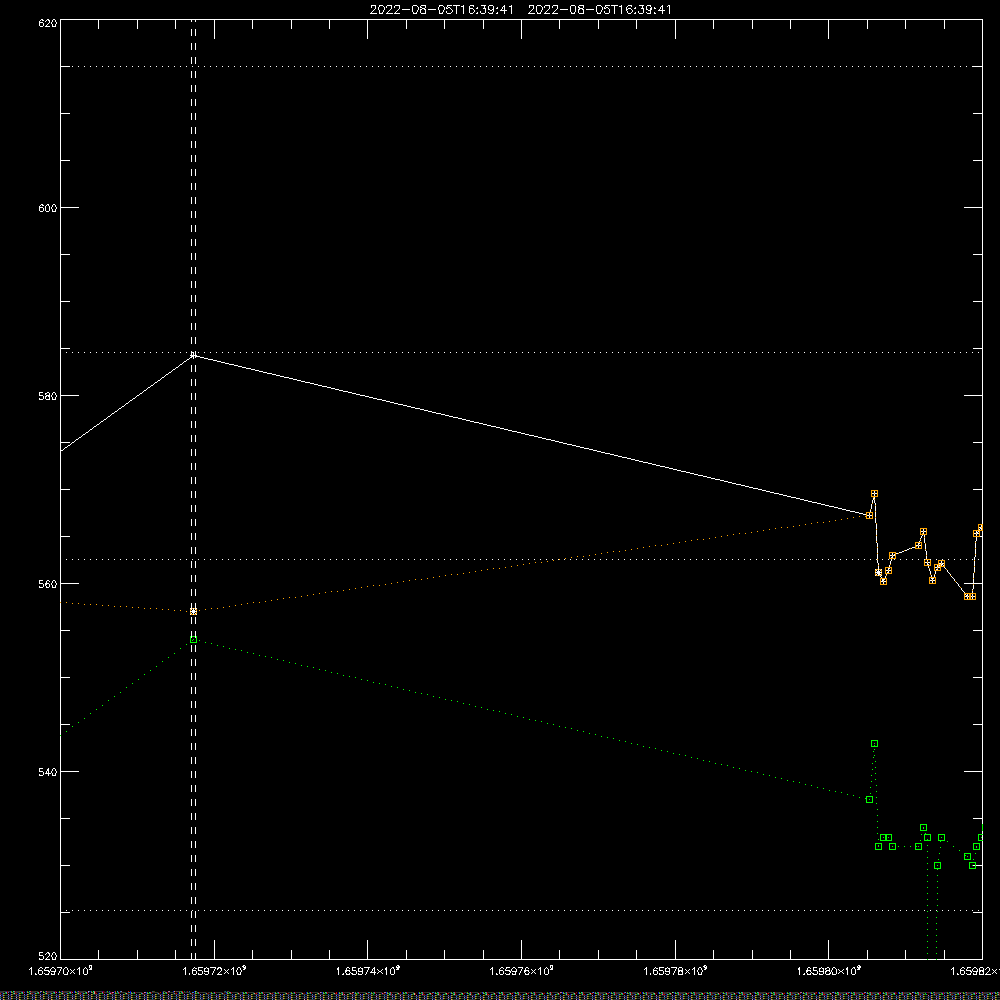Click the green marker near 537 ending the long dotted line
Image resolution: width=1000 pixels, height=1000 pixels.
869,800
